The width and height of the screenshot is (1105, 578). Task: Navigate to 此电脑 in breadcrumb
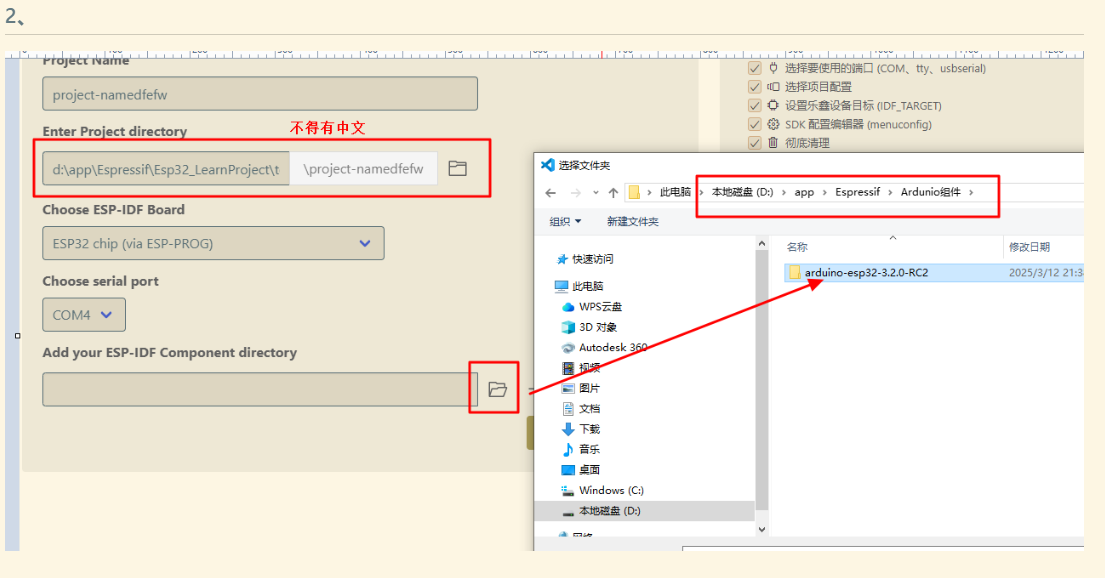(x=674, y=192)
